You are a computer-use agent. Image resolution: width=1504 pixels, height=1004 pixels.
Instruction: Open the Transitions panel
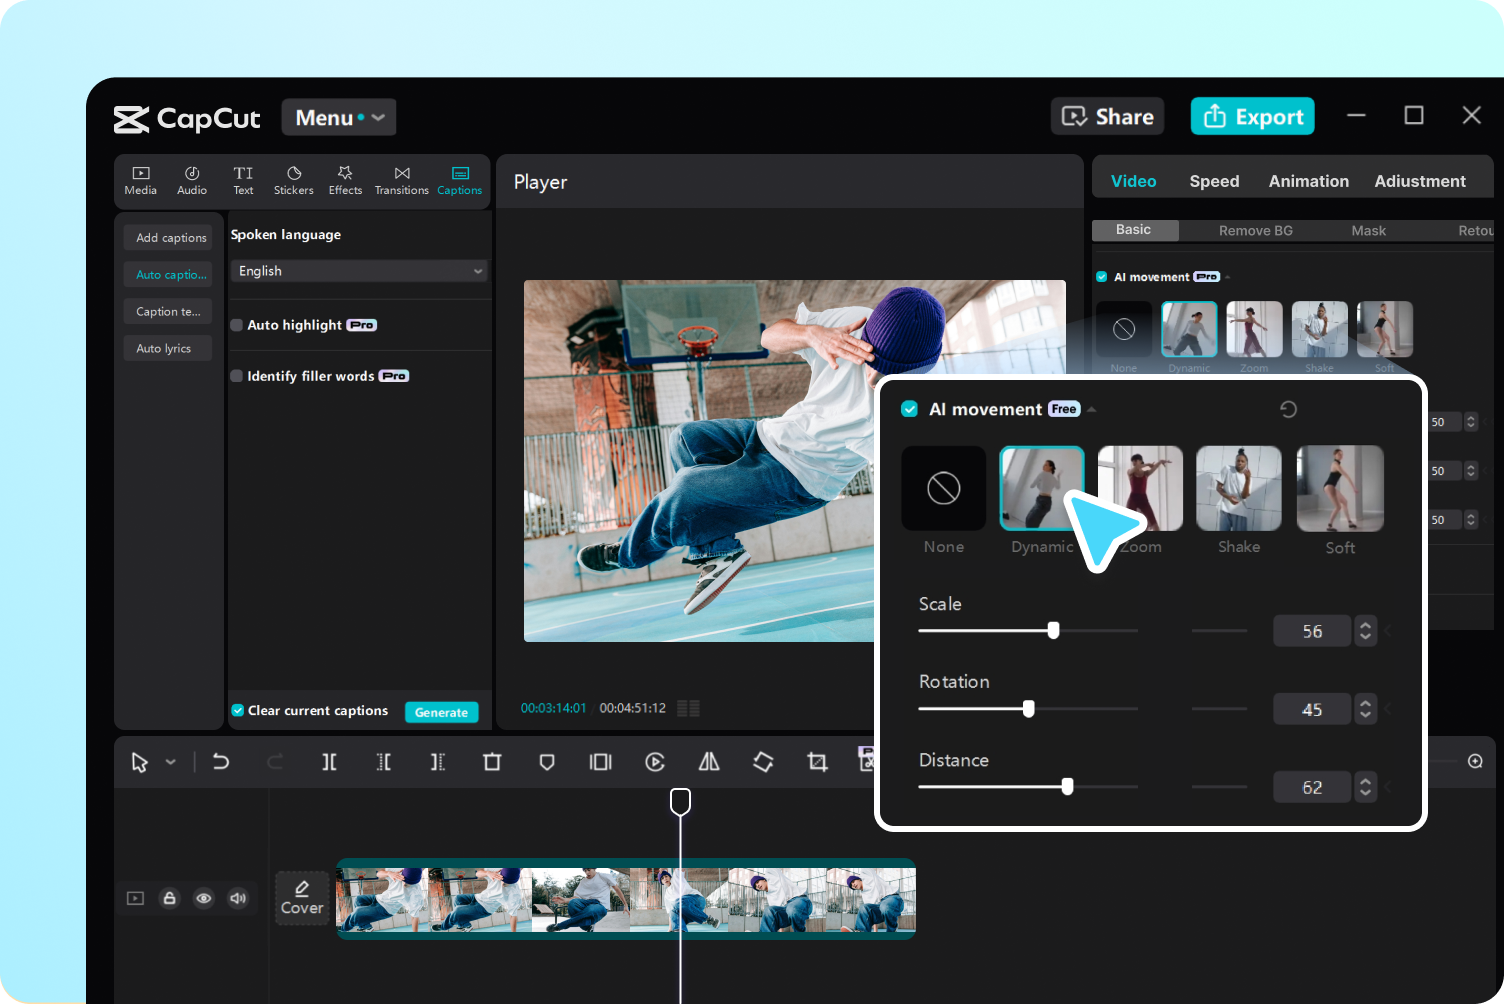pyautogui.click(x=401, y=180)
